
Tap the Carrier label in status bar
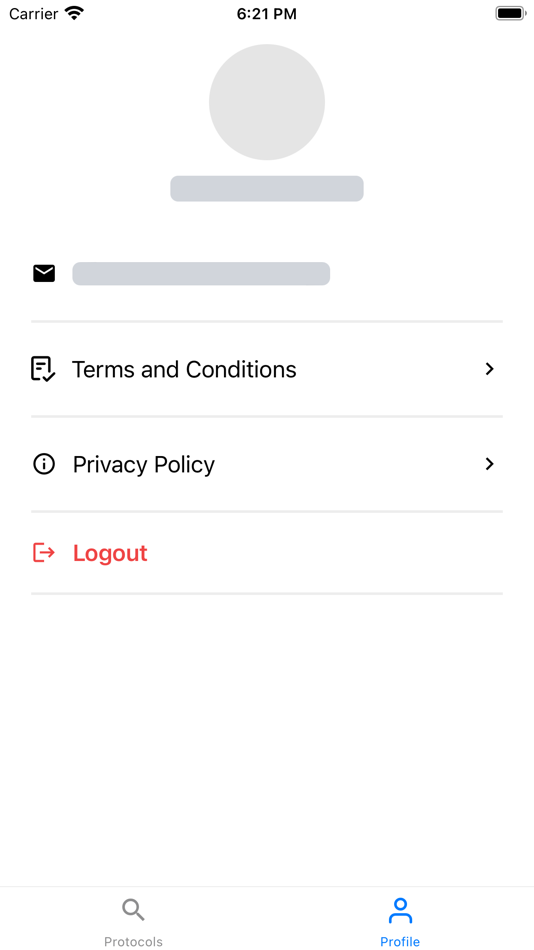click(34, 13)
